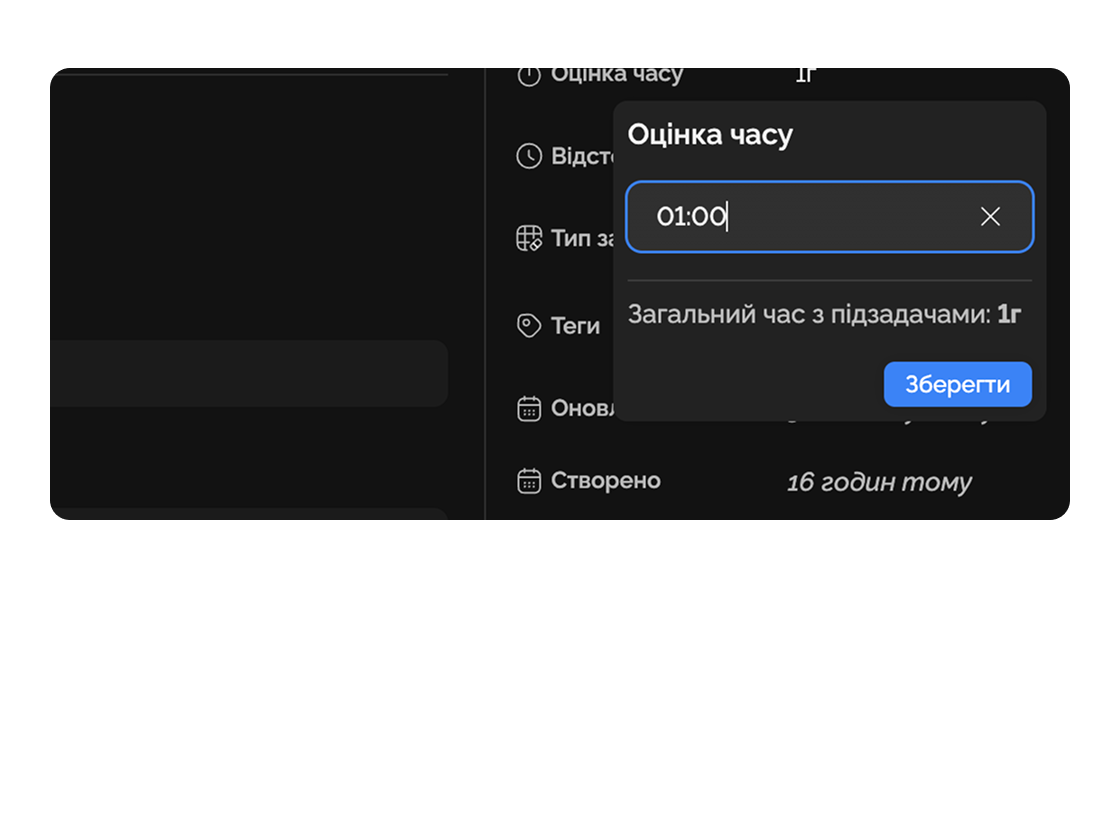Click the 1г estimate value in the top row

coord(806,75)
